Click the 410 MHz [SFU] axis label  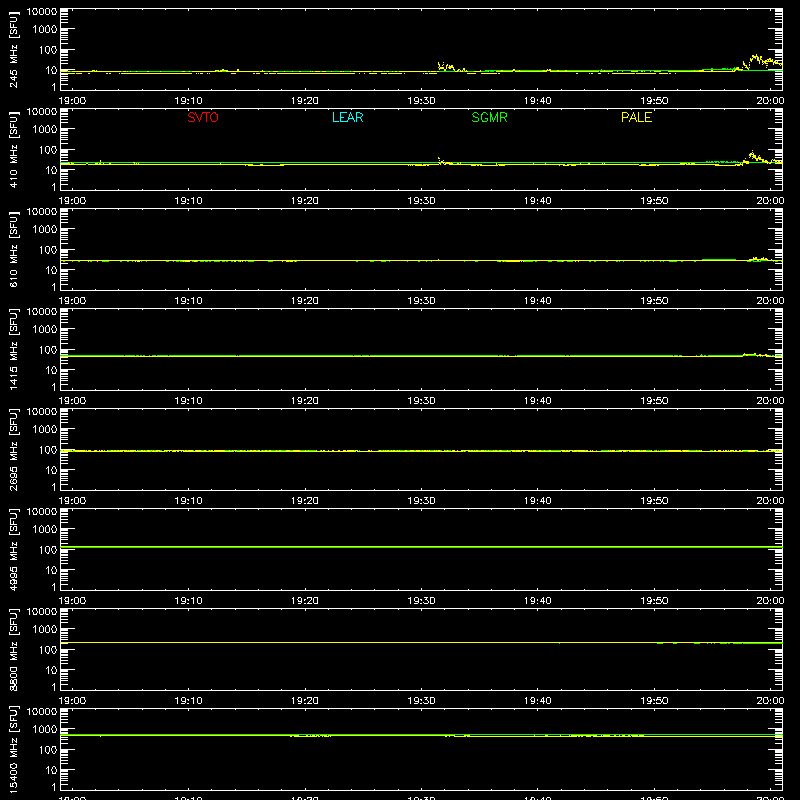pyautogui.click(x=13, y=149)
